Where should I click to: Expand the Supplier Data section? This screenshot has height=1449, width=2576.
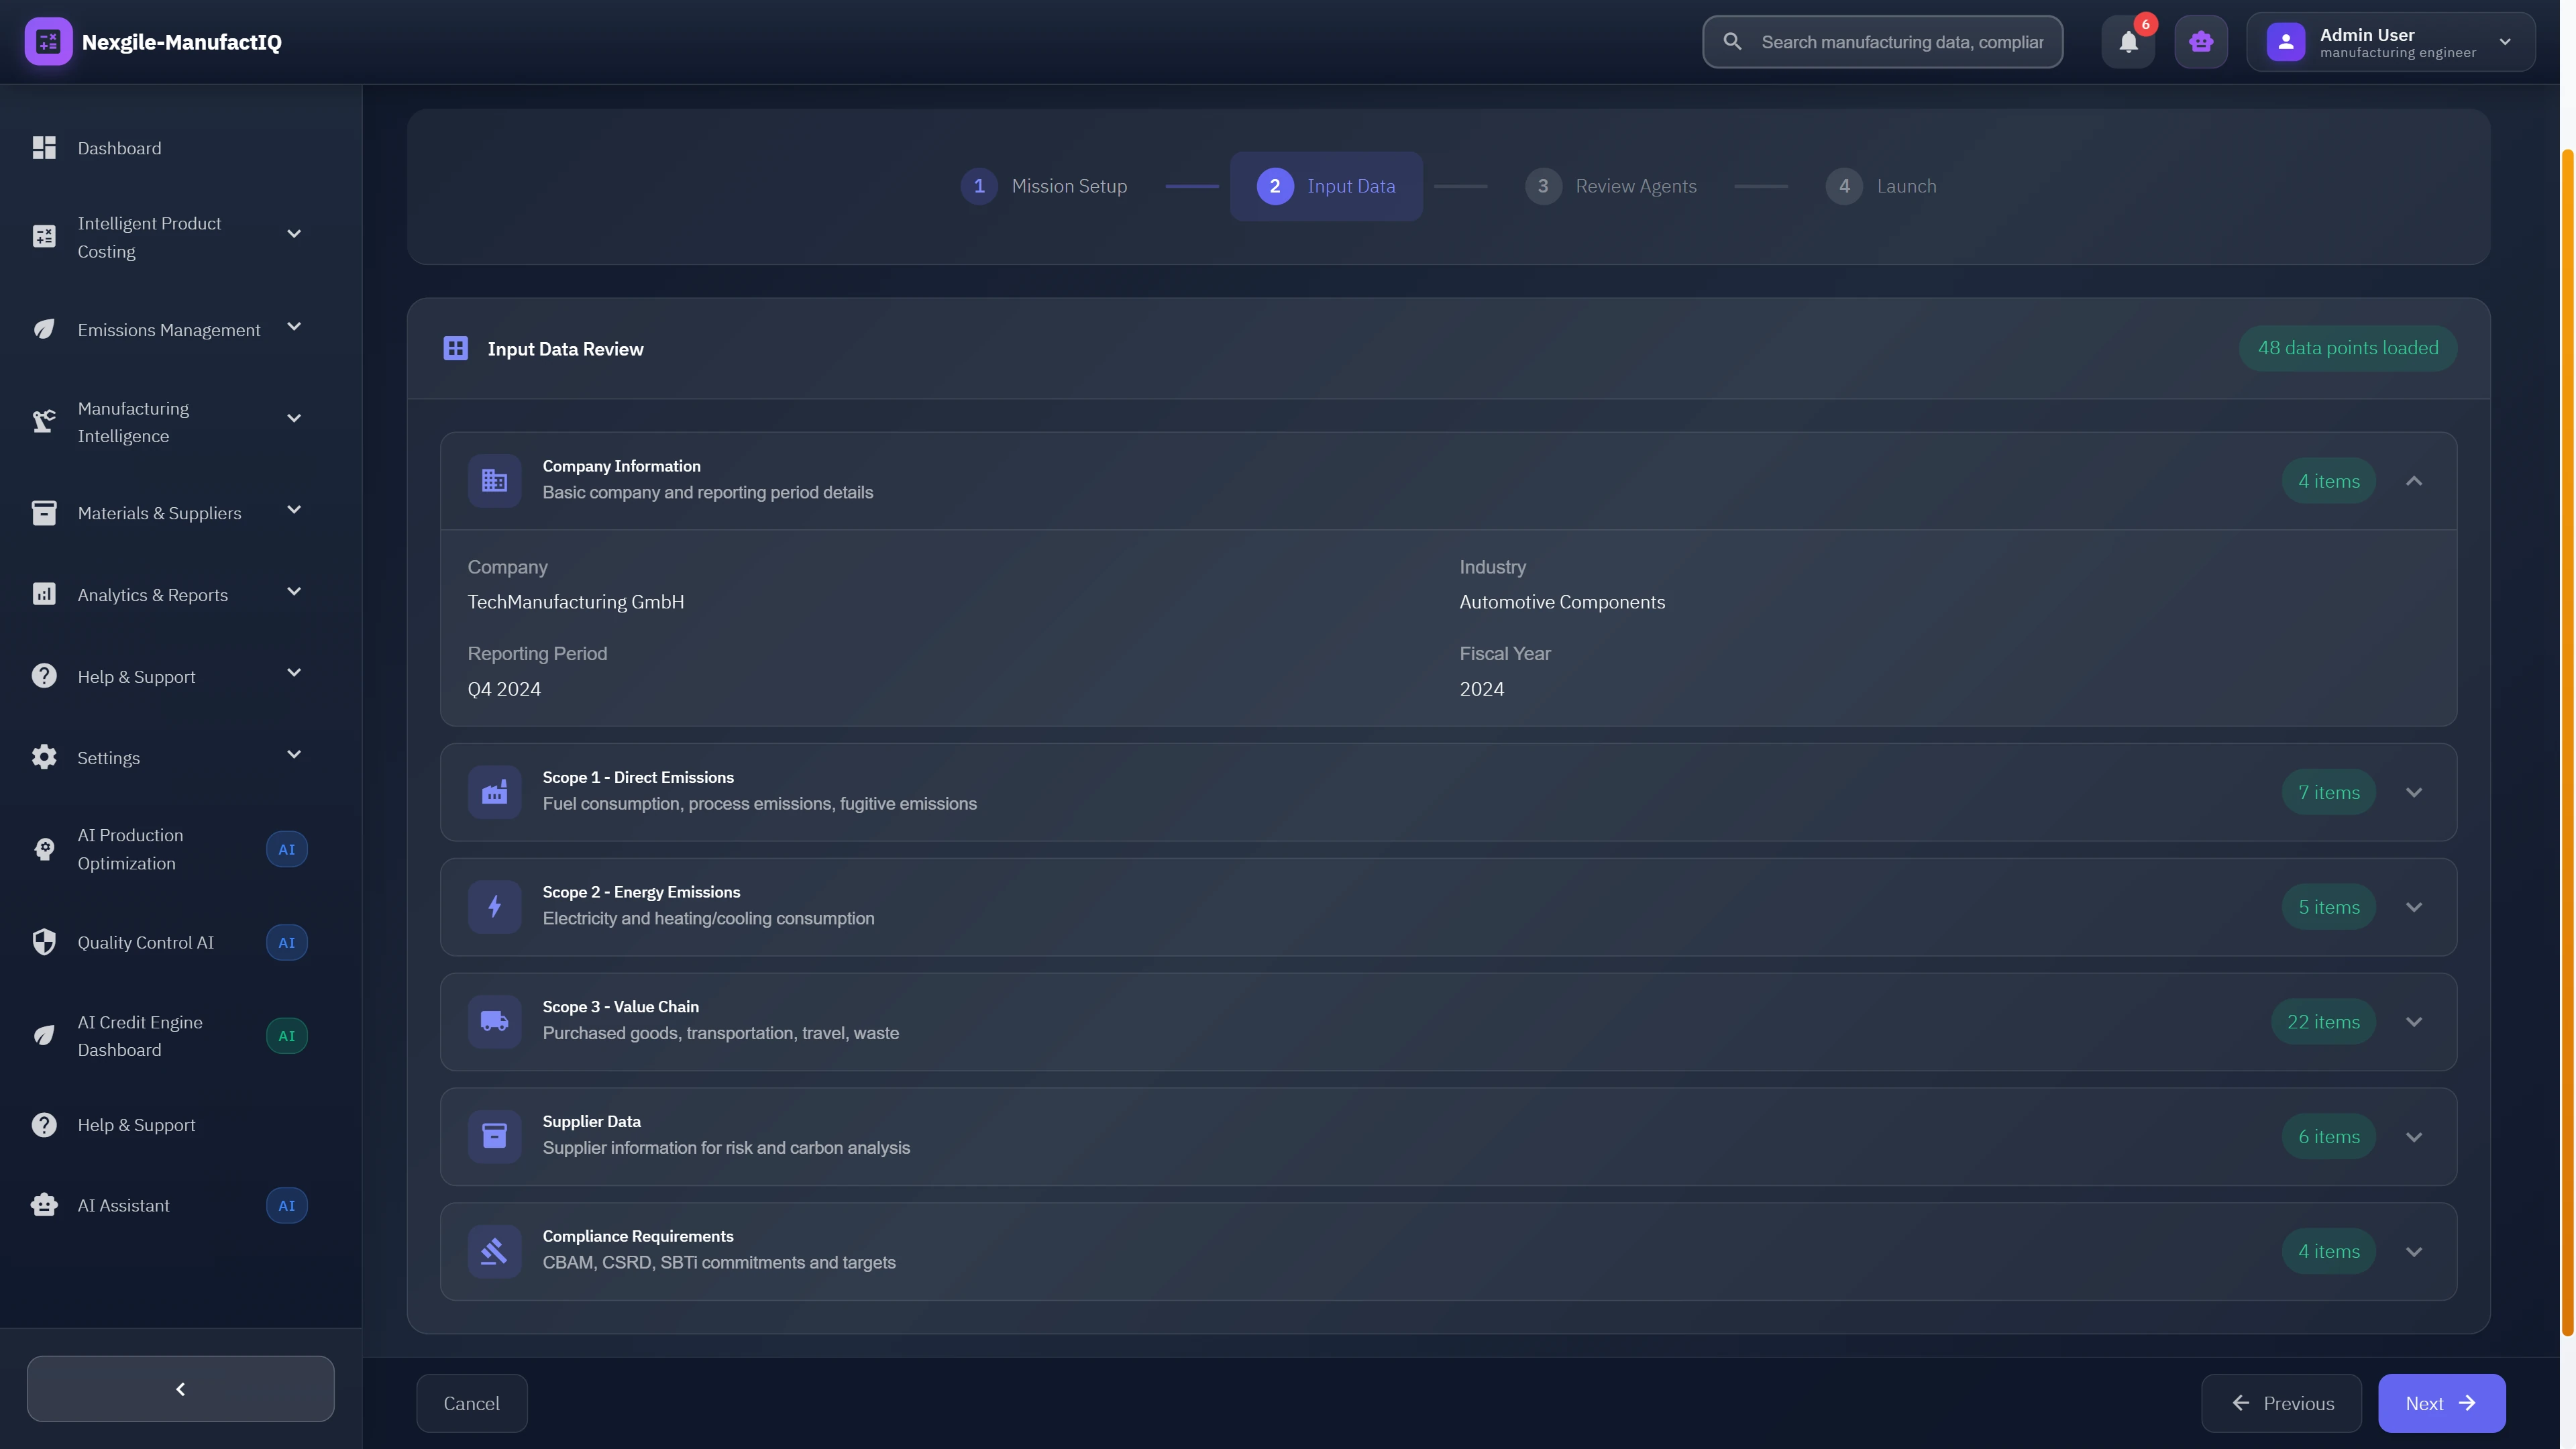[2415, 1136]
